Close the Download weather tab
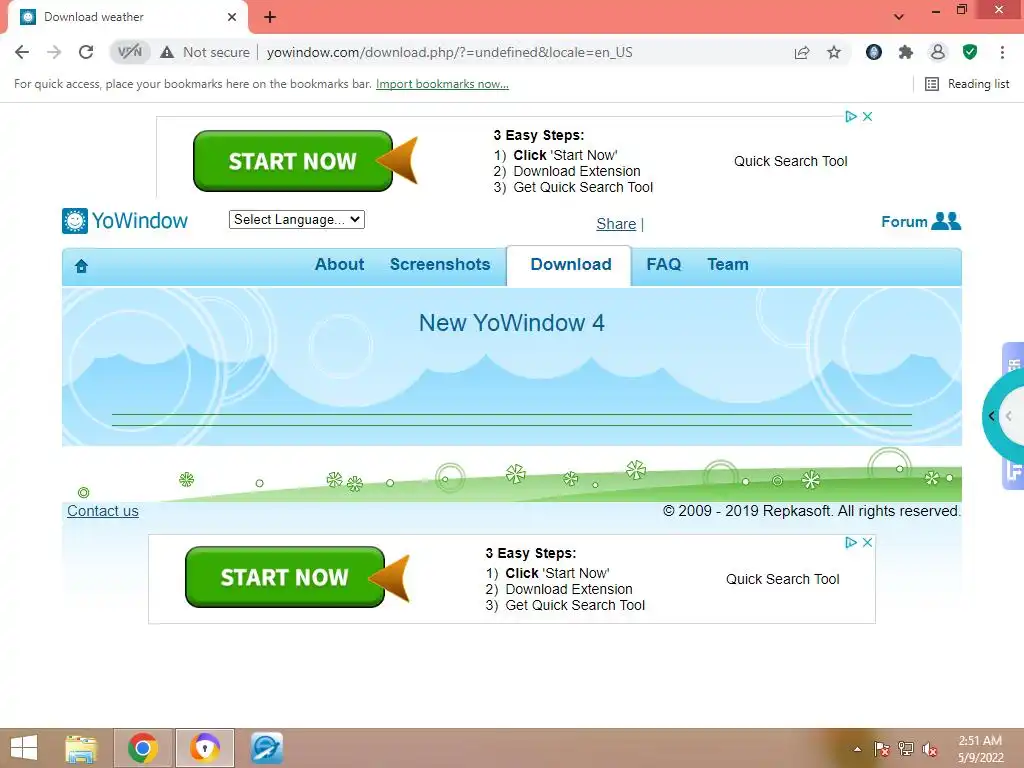The width and height of the screenshot is (1024, 768). tap(232, 17)
